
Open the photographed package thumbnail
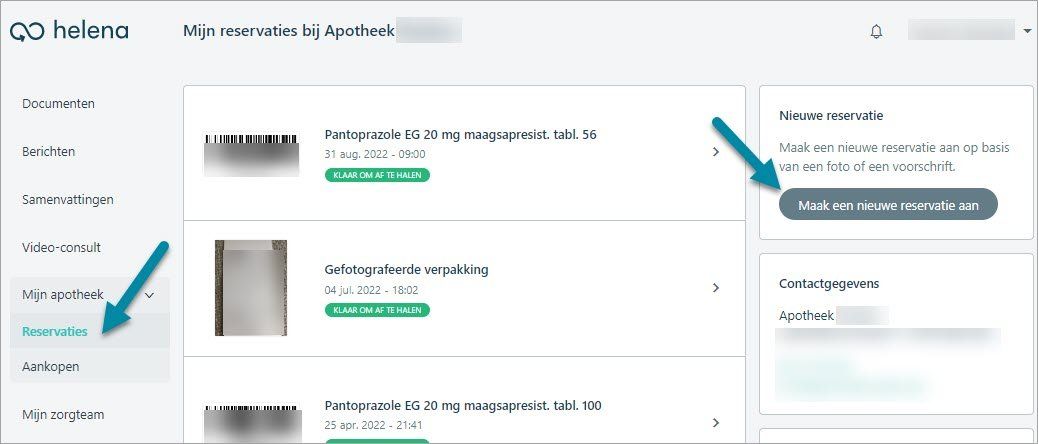pyautogui.click(x=251, y=288)
